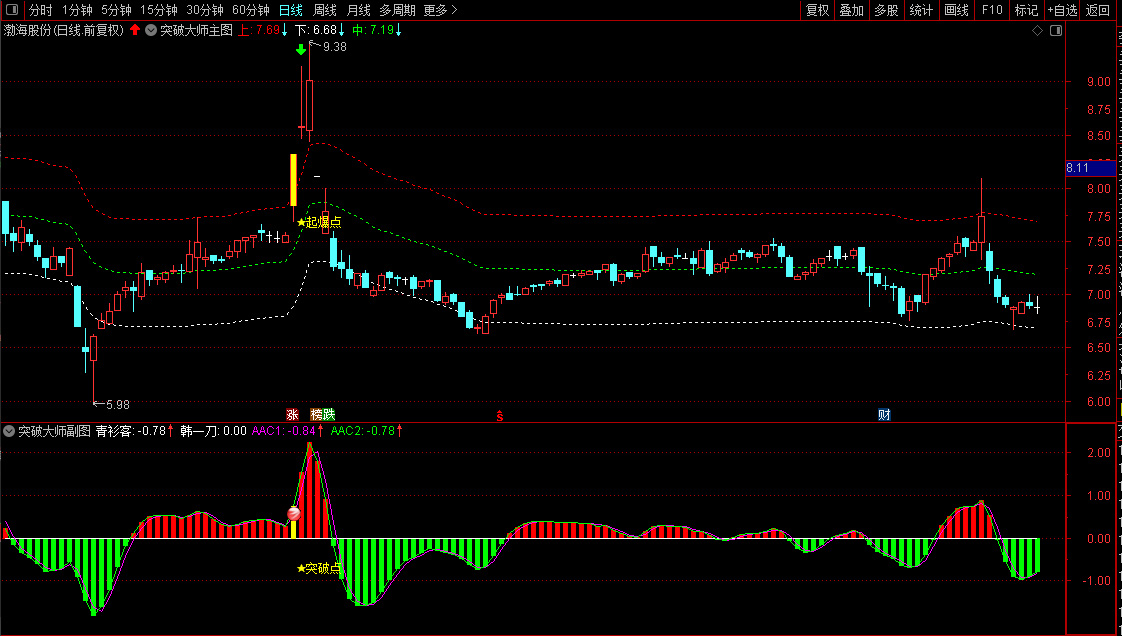This screenshot has height=636, width=1122.
Task: Click the yellow highlighted candle bar
Action: [293, 180]
